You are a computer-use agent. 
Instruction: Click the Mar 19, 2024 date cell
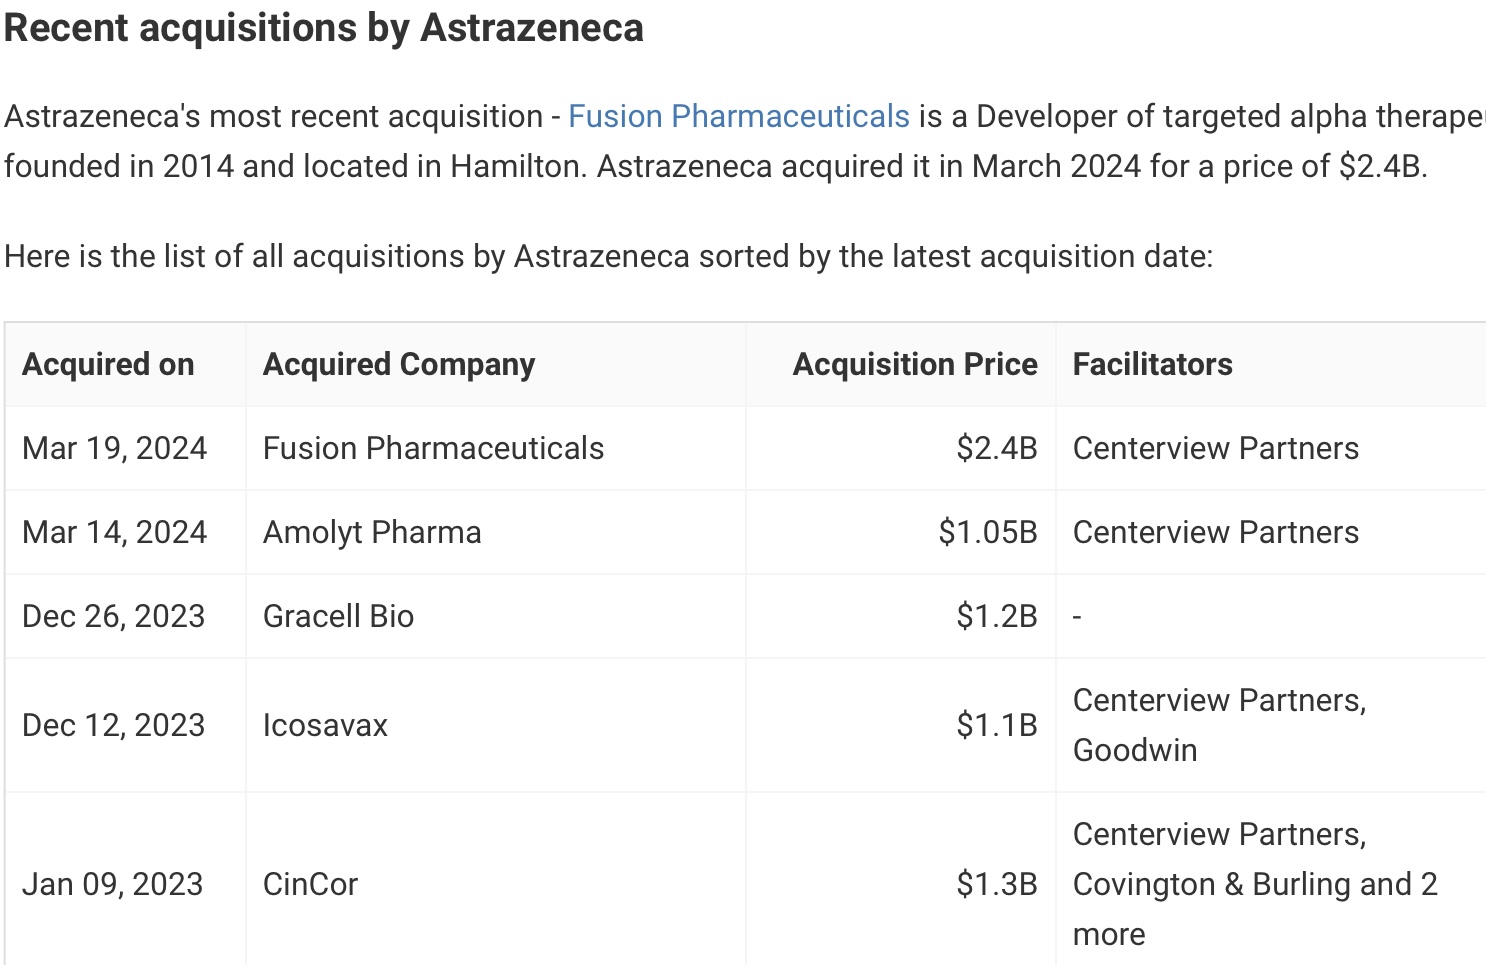[114, 449]
